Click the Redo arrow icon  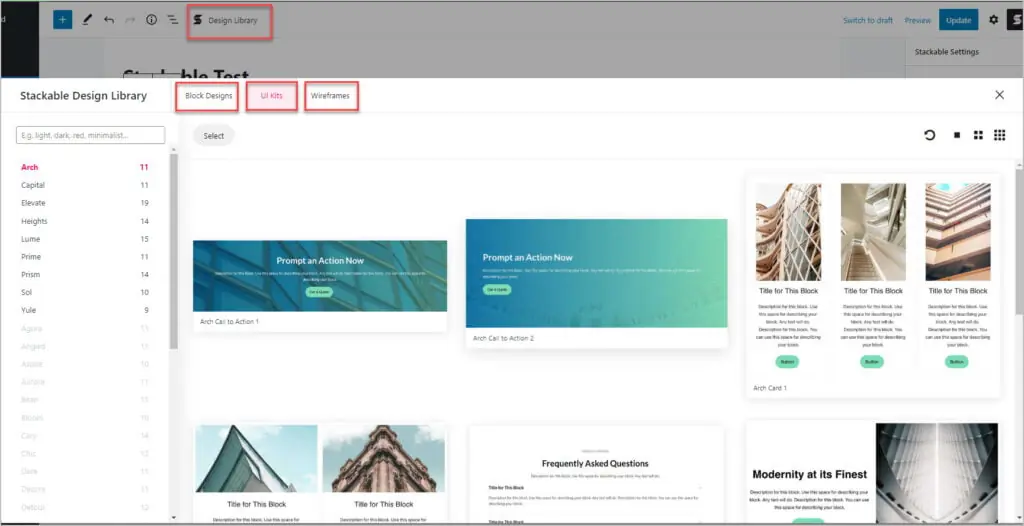130,20
